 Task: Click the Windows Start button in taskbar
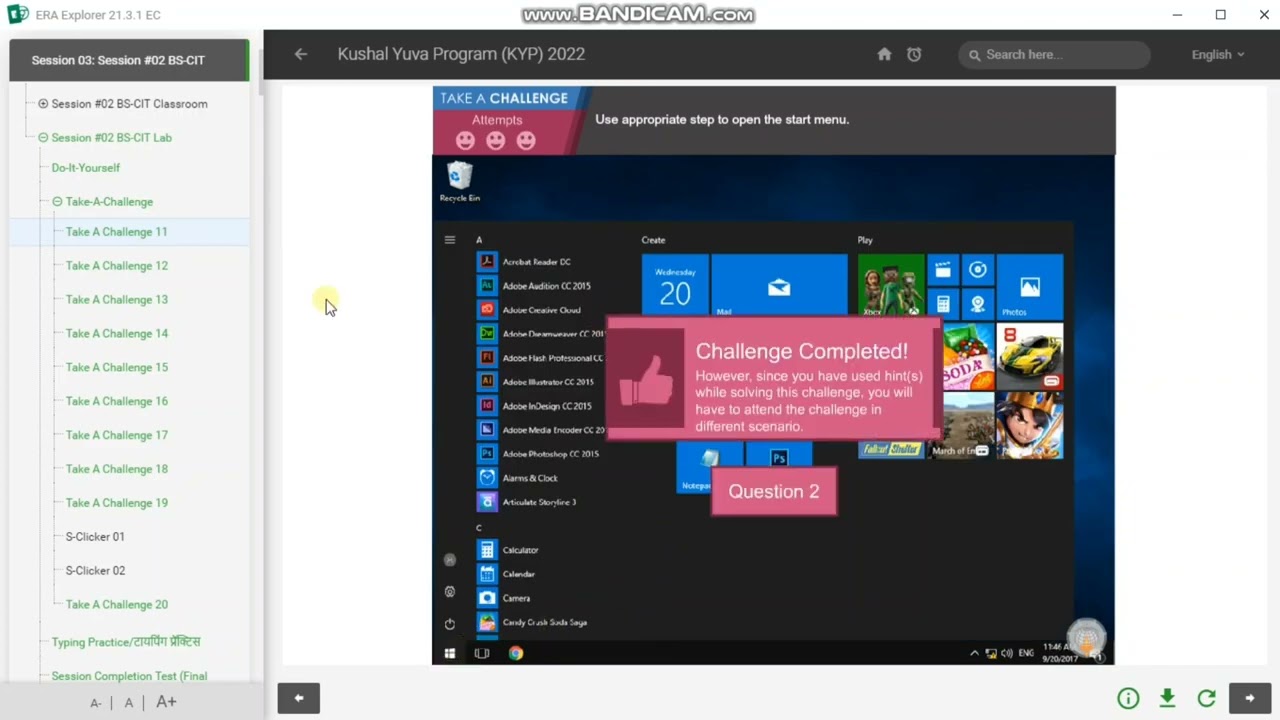[x=450, y=653]
